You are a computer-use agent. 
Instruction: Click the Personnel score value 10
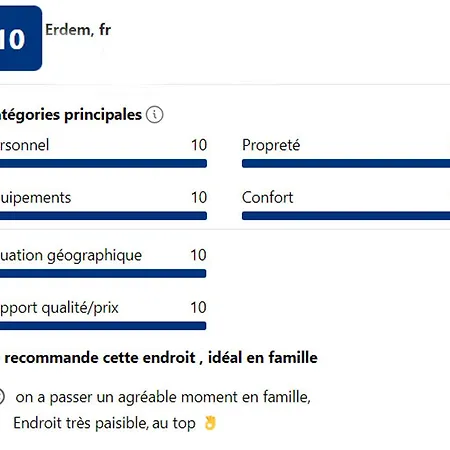199,145
